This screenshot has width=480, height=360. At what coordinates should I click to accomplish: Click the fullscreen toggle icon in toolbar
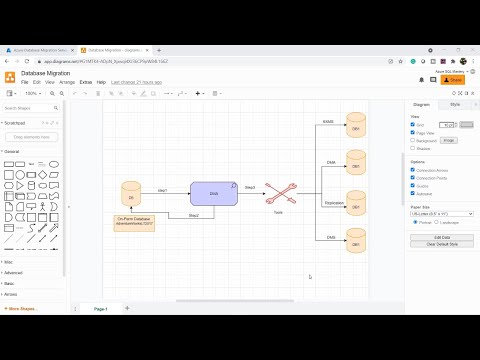tap(460, 93)
